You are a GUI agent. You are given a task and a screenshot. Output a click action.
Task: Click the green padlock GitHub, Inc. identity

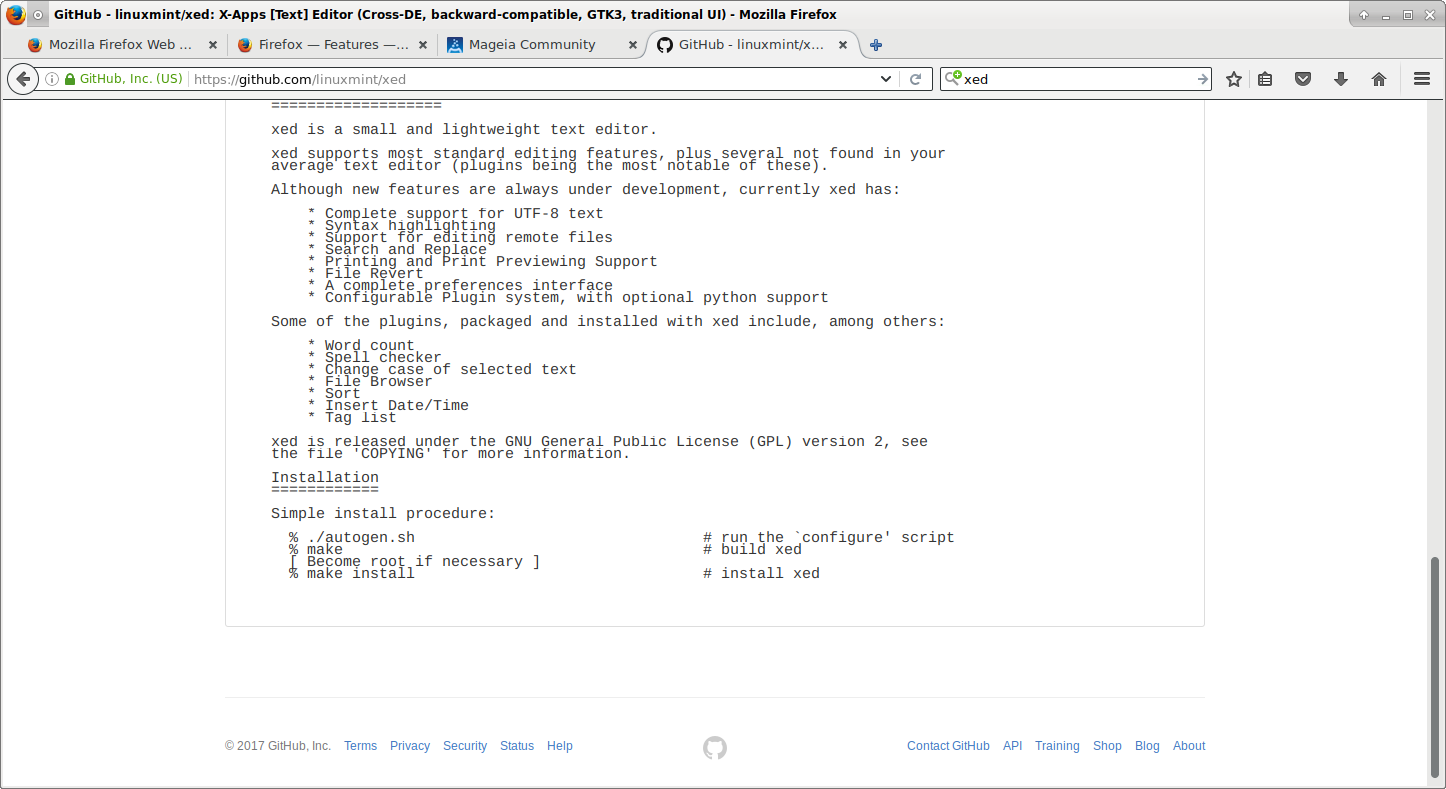(124, 79)
